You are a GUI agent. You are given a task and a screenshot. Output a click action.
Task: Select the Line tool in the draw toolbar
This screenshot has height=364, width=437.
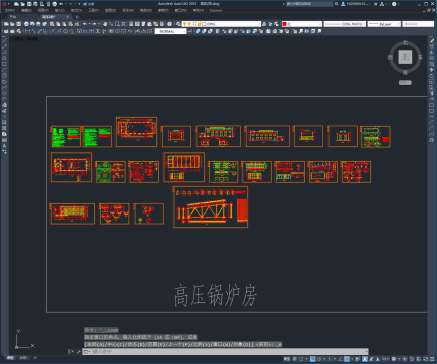[x=4, y=40]
